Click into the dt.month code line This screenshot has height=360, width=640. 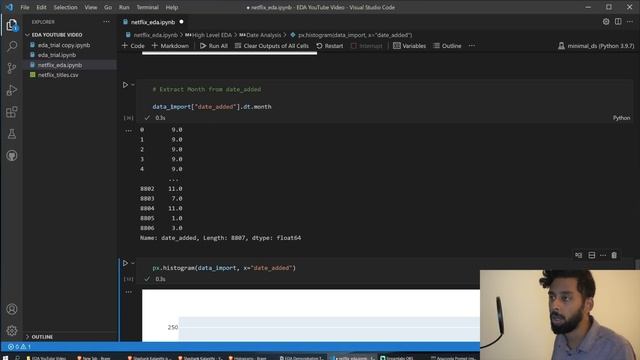(x=212, y=107)
